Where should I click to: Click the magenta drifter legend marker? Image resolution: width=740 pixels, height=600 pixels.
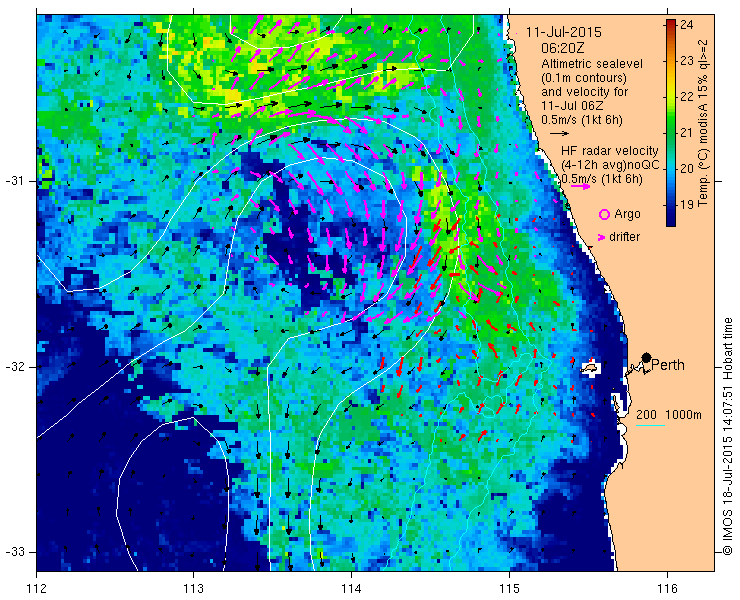pyautogui.click(x=602, y=237)
